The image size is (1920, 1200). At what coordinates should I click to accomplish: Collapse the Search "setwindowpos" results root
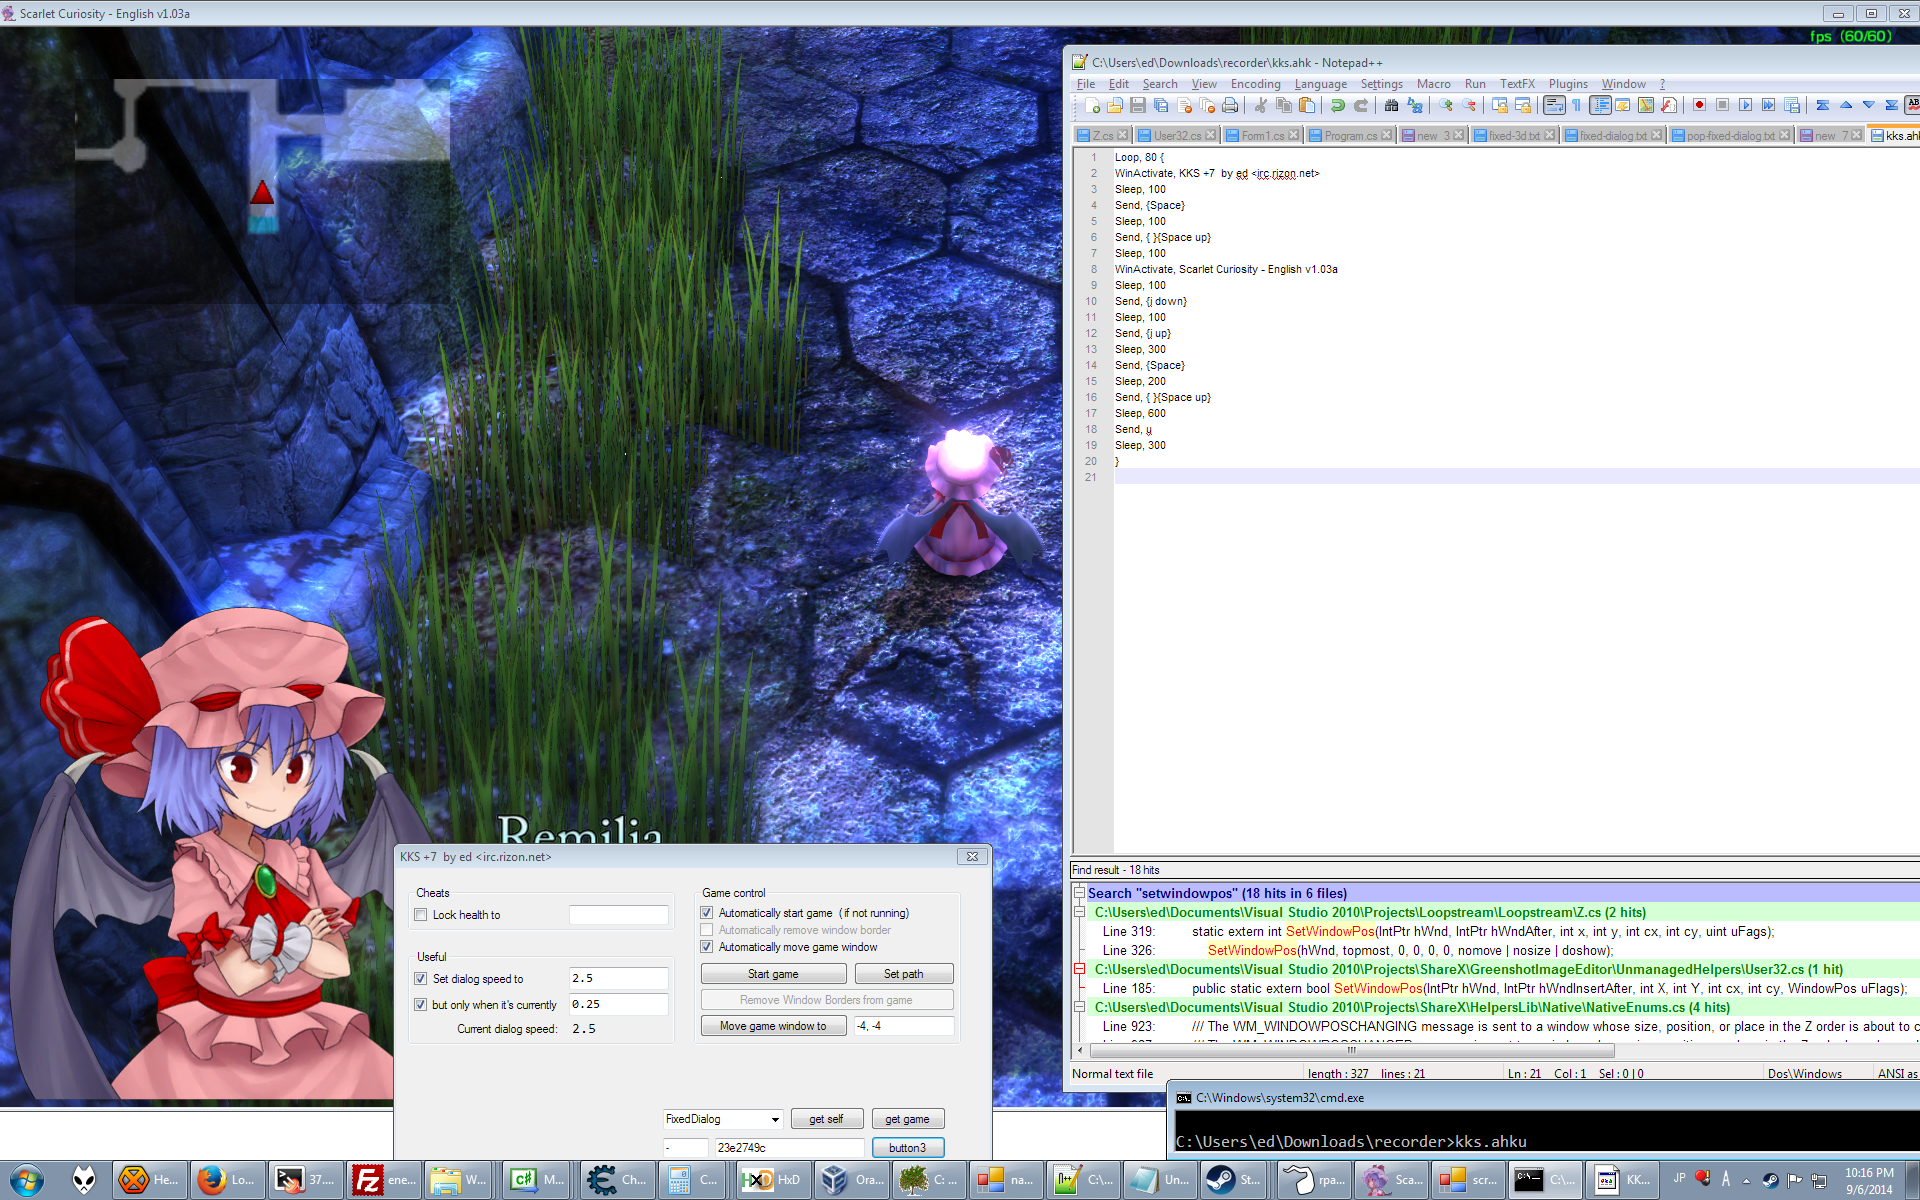pos(1079,893)
